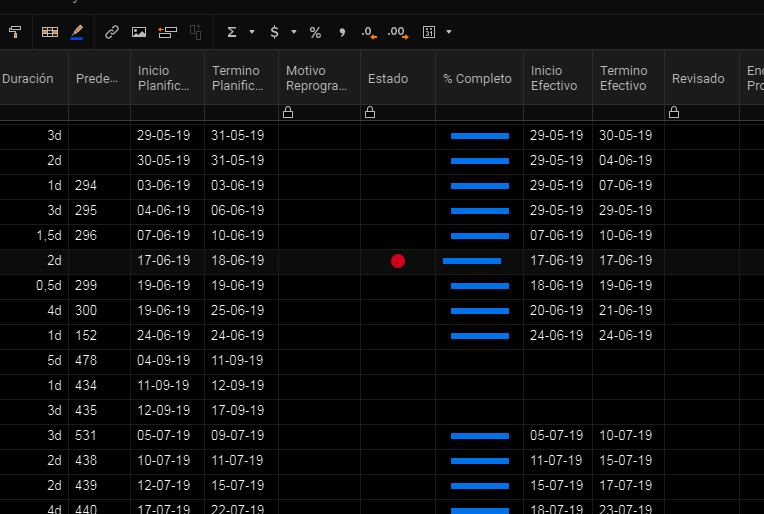Open the Sum functions icon

coord(232,32)
